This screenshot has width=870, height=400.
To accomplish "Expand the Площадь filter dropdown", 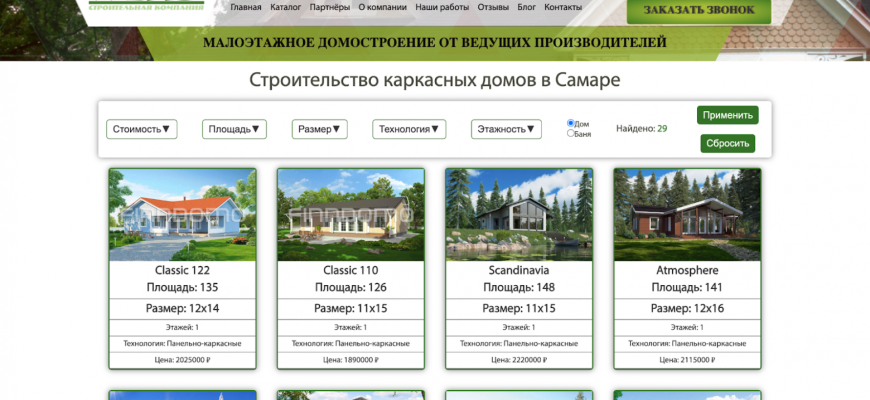I will click(x=234, y=129).
